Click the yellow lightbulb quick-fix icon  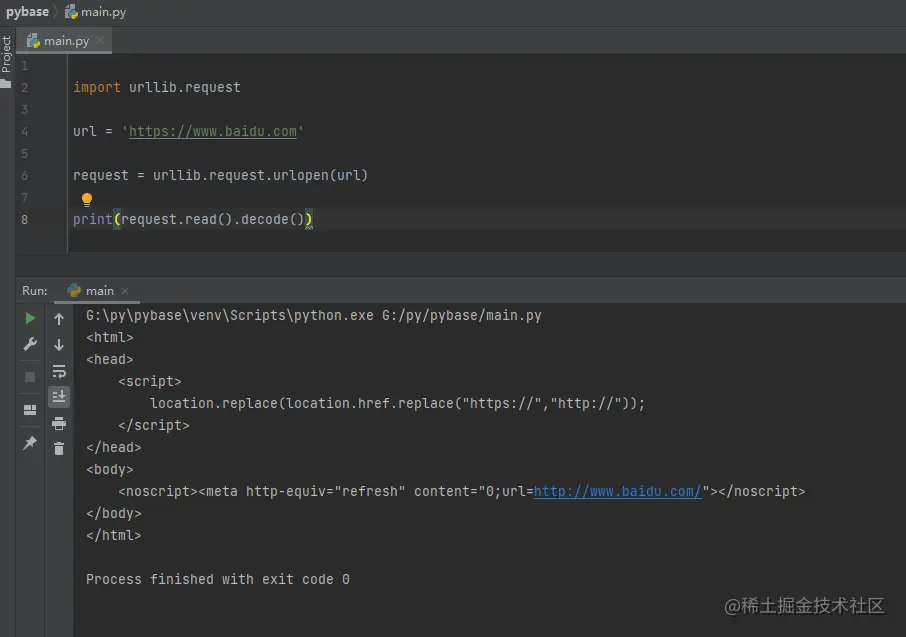point(87,200)
